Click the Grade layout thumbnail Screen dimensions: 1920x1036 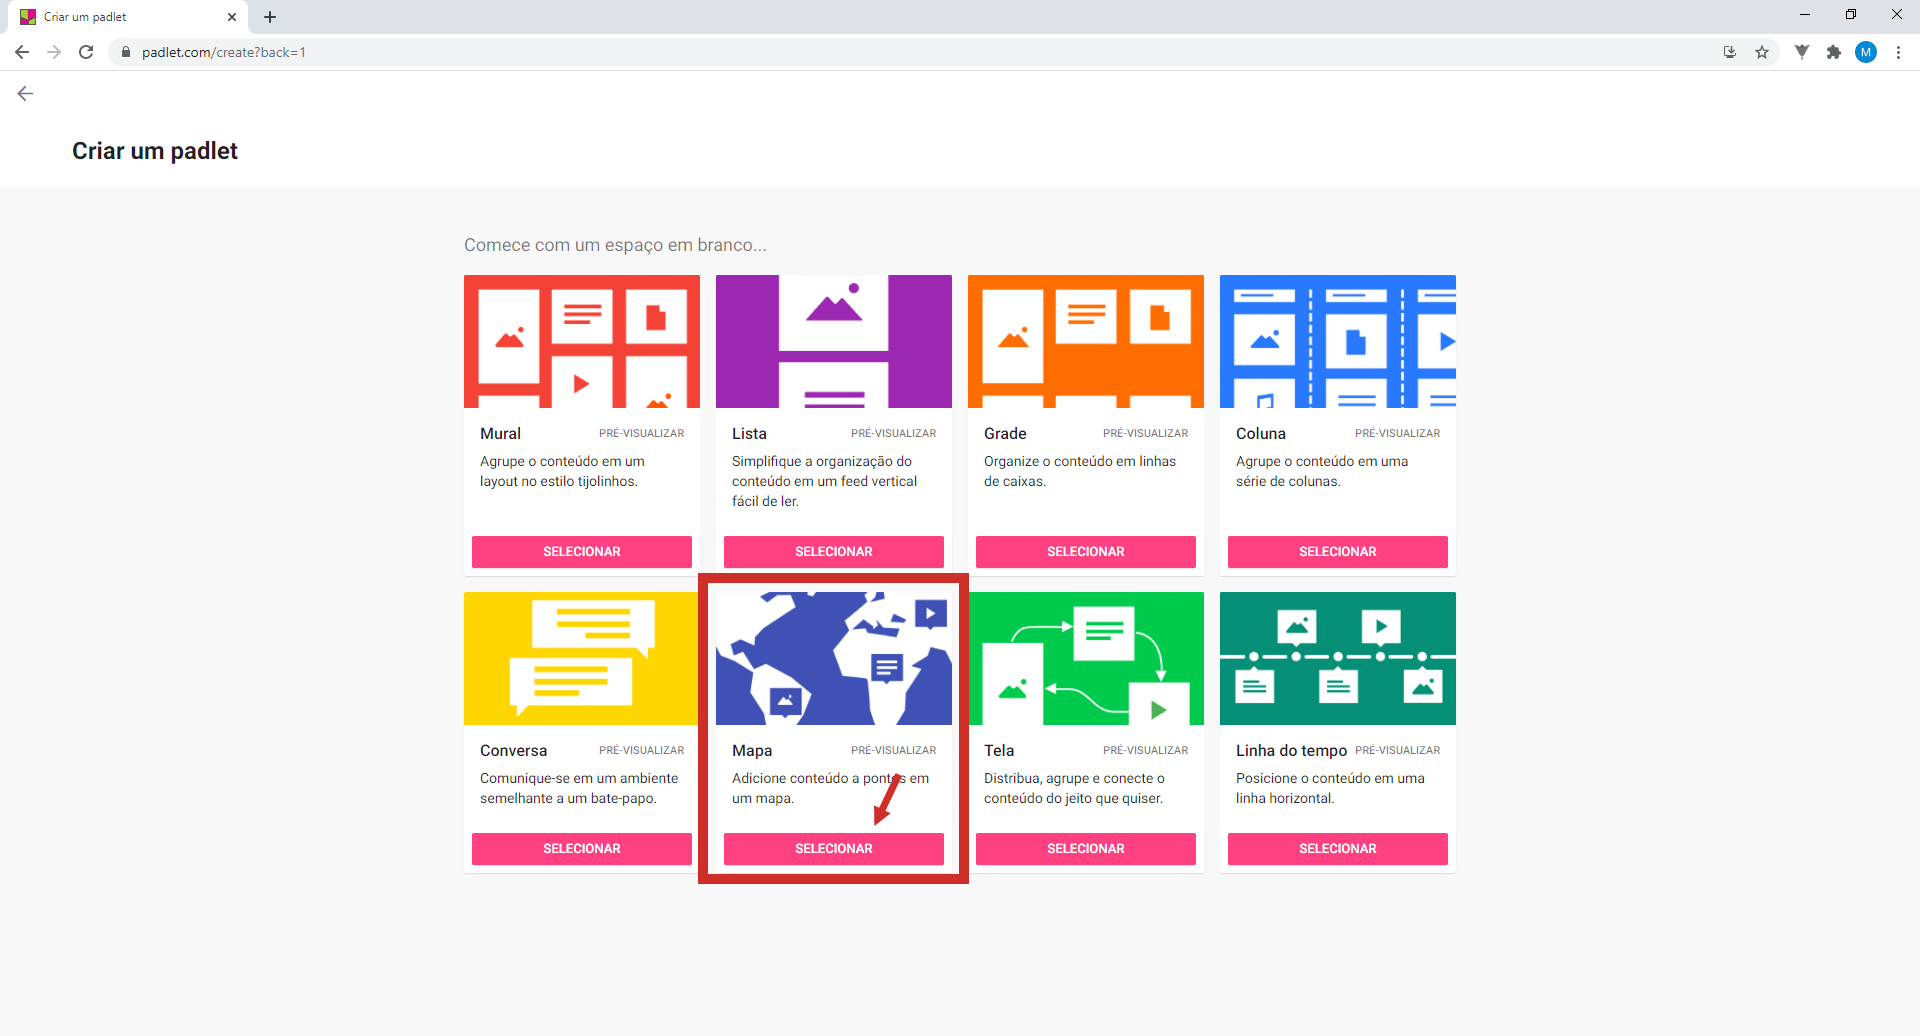click(1086, 341)
